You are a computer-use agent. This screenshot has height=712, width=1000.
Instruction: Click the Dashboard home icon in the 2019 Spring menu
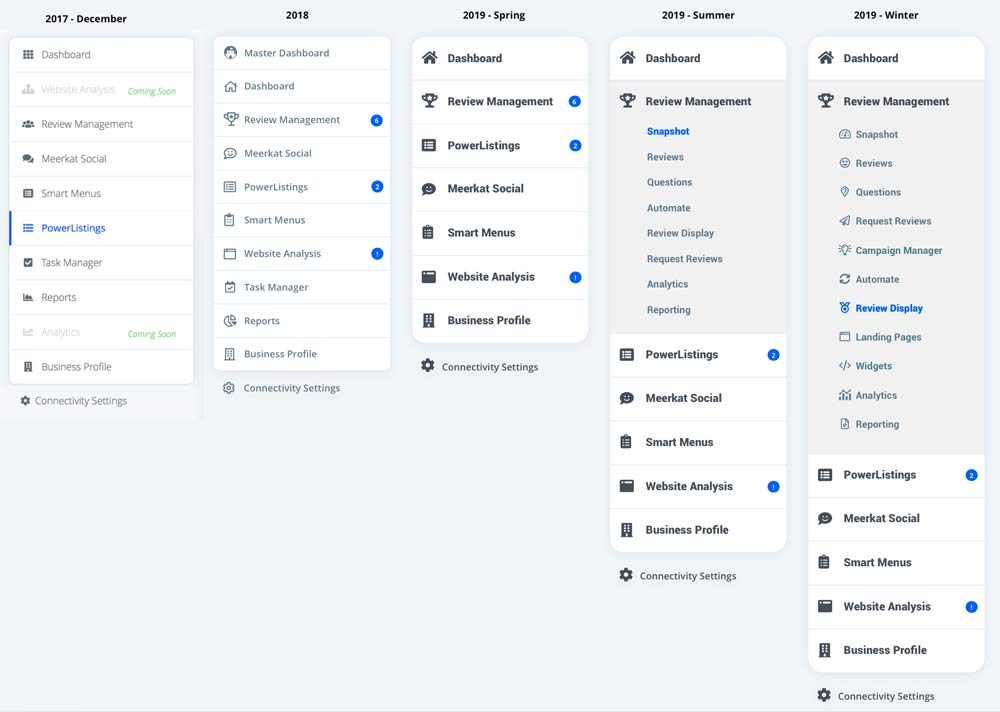430,57
